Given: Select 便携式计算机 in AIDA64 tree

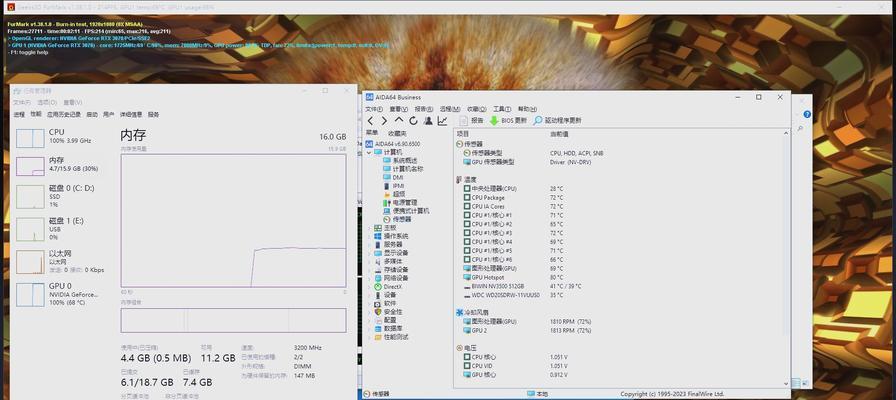Looking at the screenshot, I should 406,211.
